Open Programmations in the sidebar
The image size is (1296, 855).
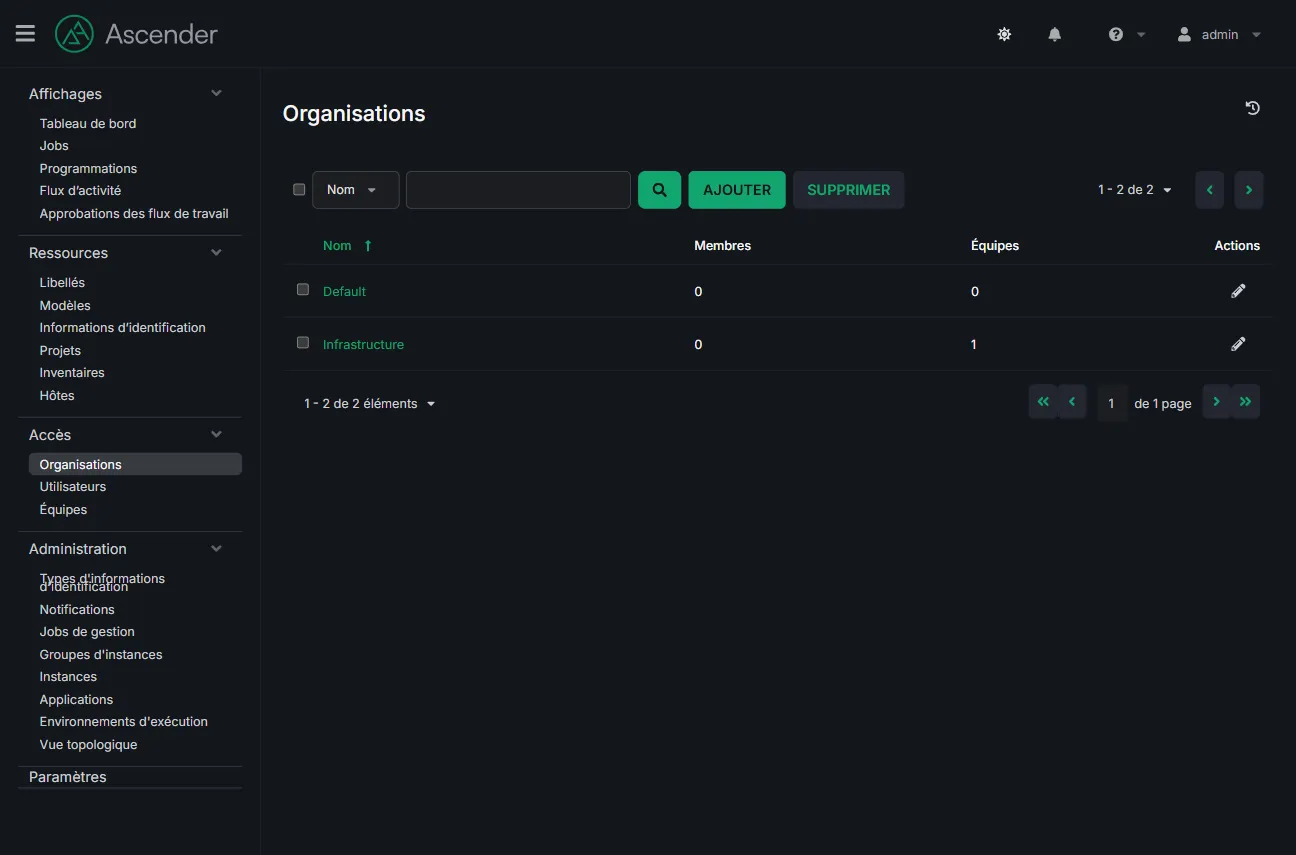(x=88, y=169)
